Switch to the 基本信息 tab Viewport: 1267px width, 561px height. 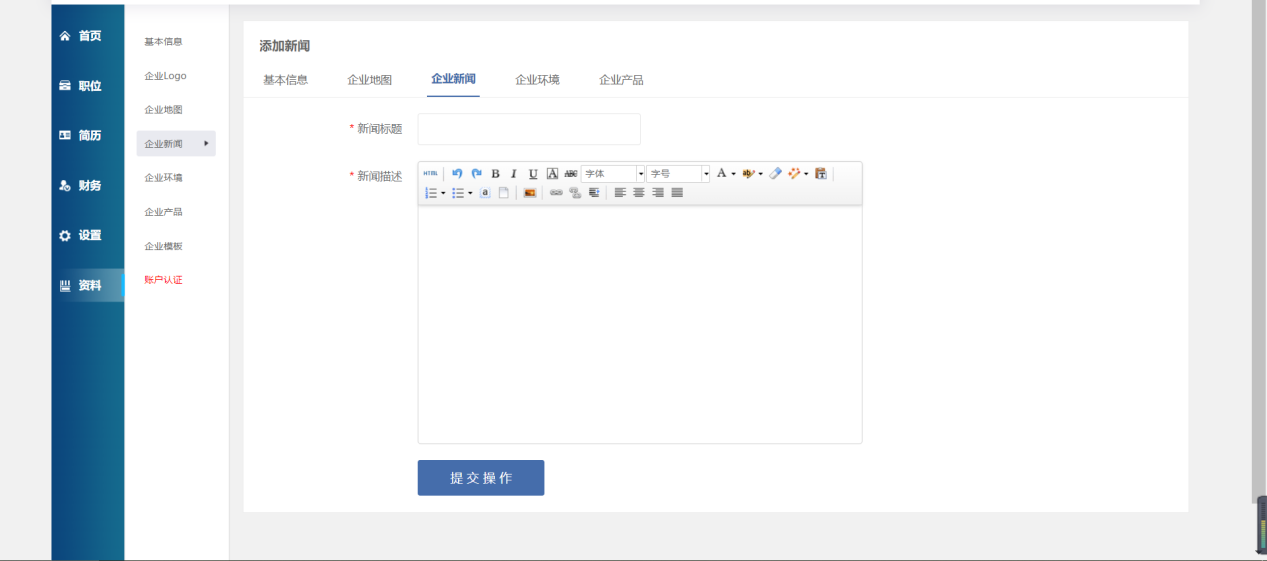coord(285,80)
